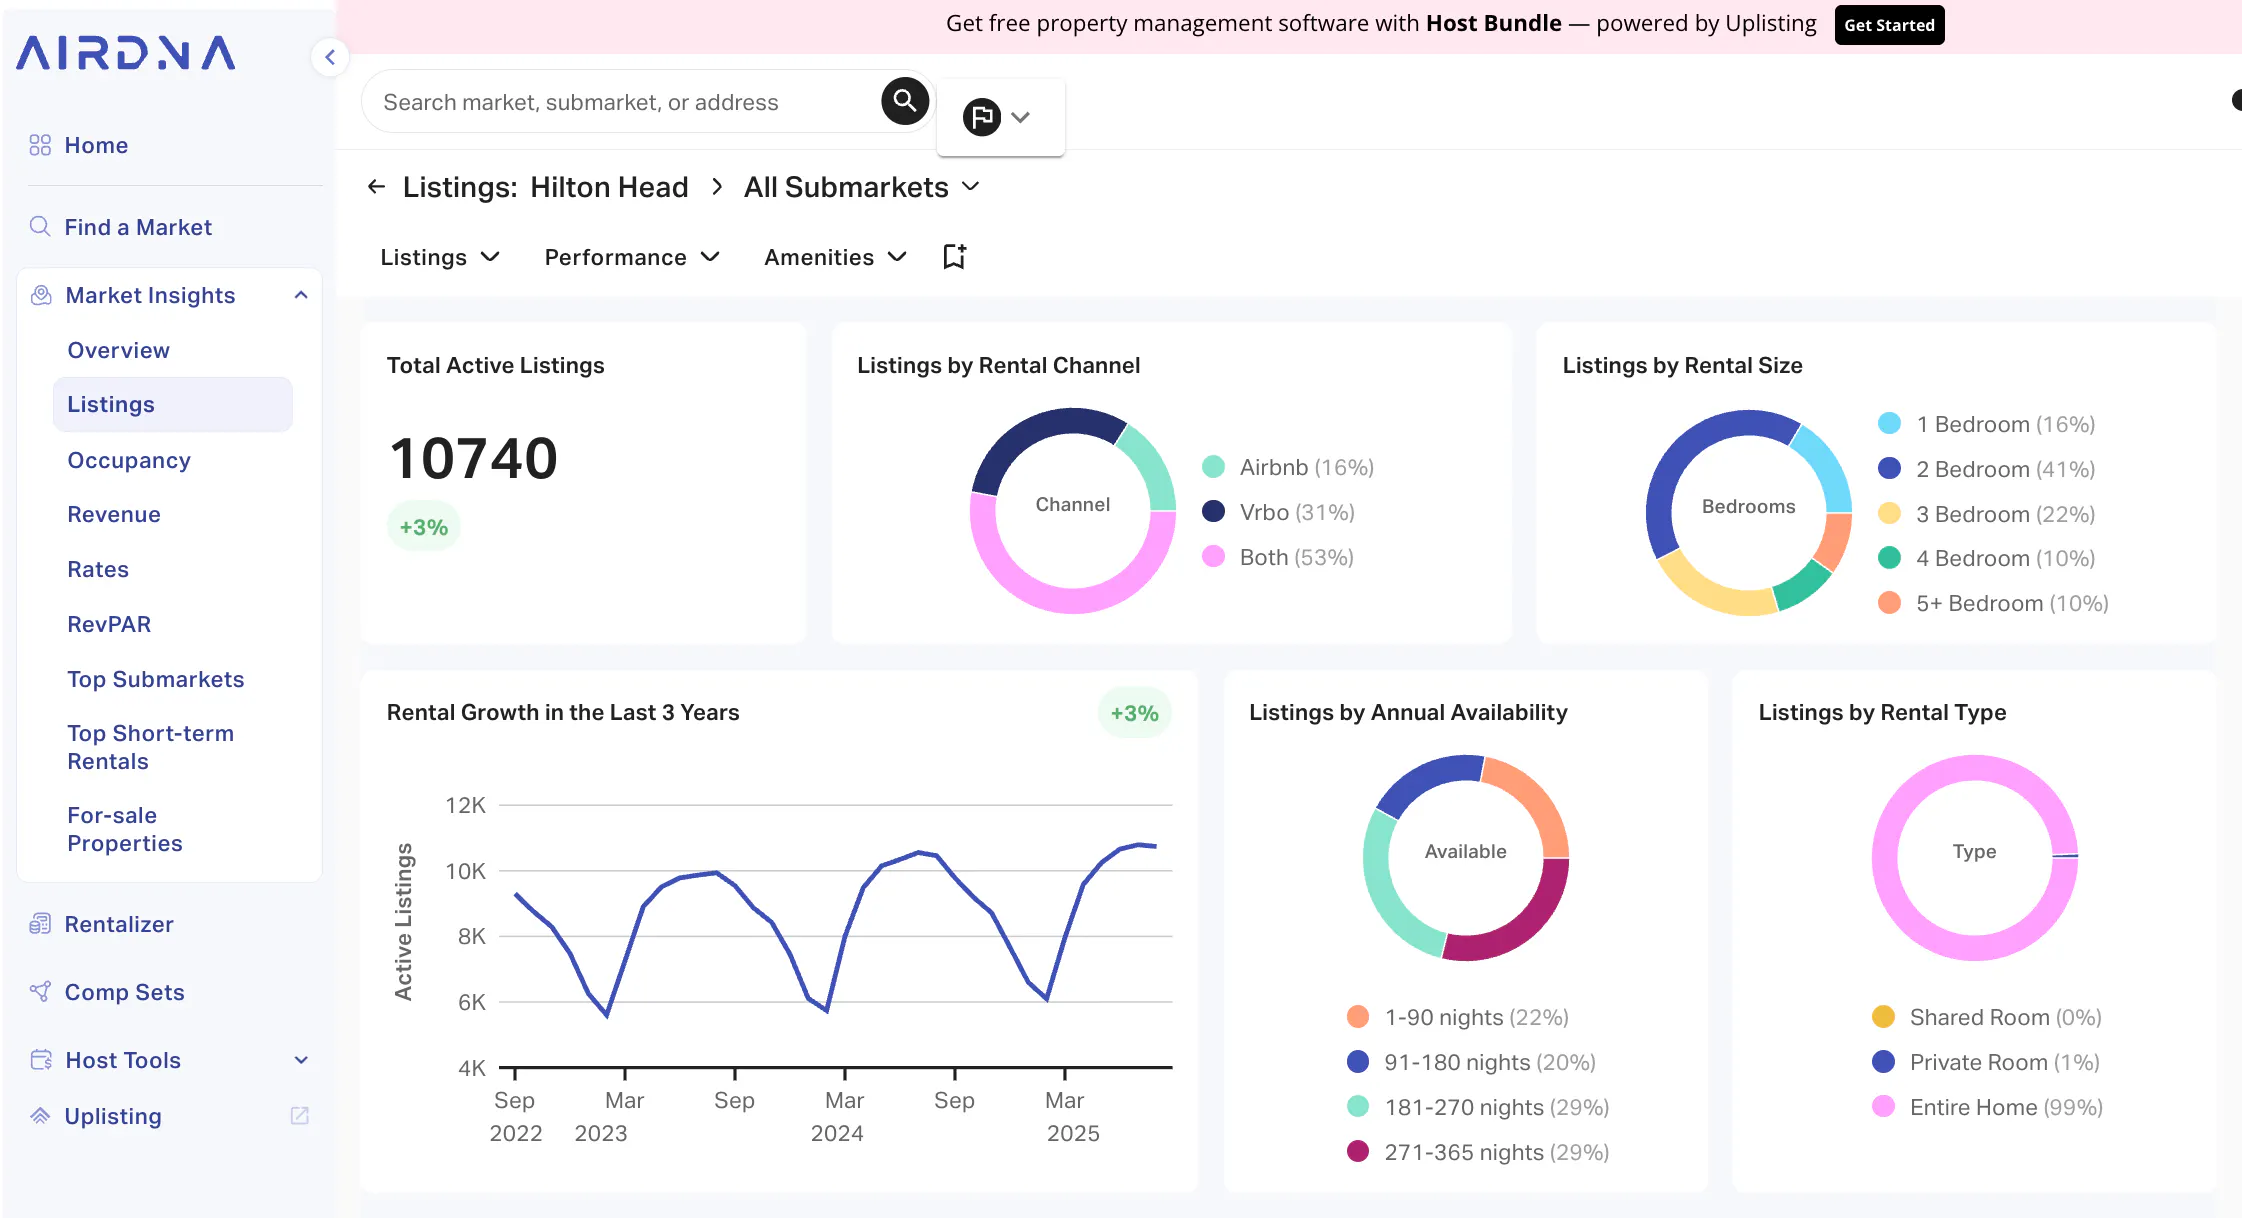This screenshot has width=2242, height=1218.
Task: Click the 271-365 nights legend entry
Action: [1478, 1152]
